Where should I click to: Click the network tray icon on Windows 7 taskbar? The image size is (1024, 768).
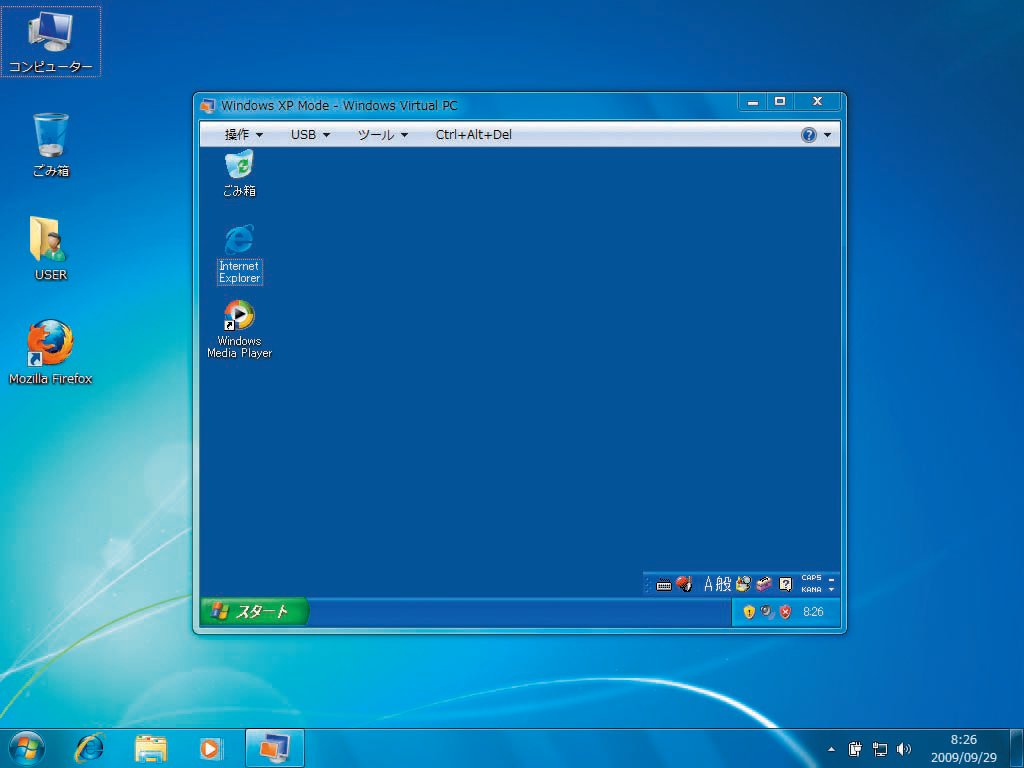[880, 749]
